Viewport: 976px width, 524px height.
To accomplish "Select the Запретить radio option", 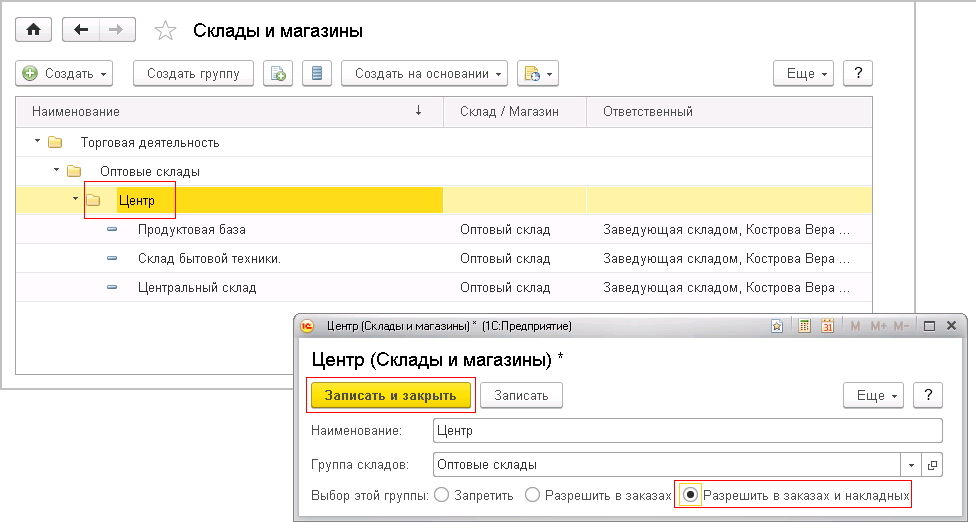I will pyautogui.click(x=442, y=495).
